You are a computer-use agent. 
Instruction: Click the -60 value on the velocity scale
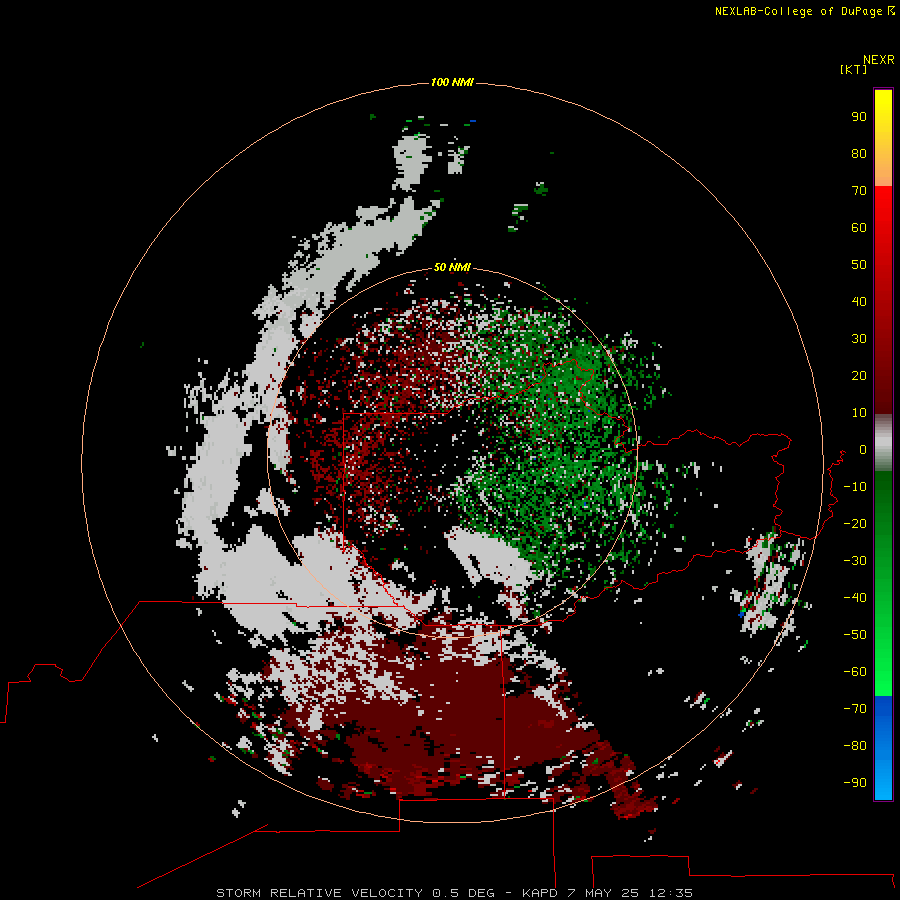point(855,672)
